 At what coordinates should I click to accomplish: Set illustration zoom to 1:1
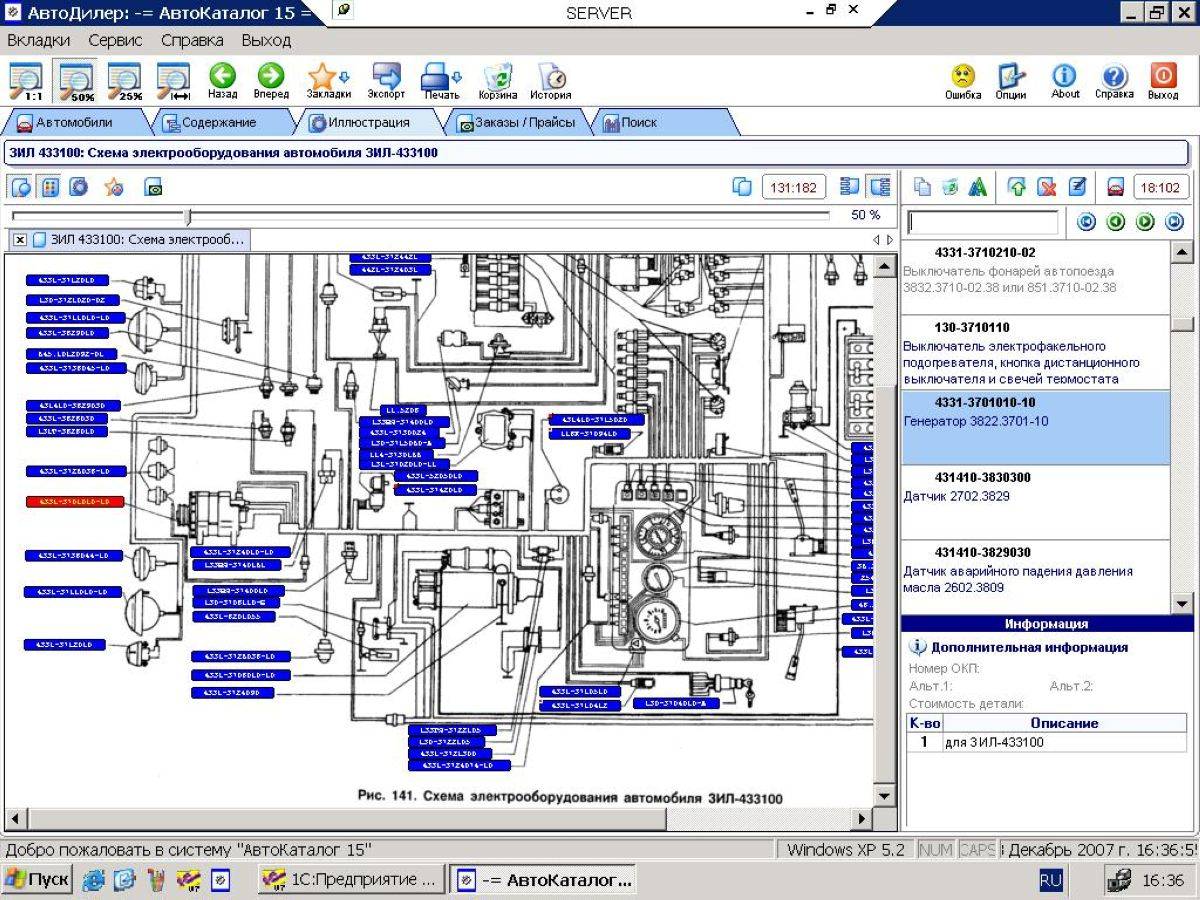pyautogui.click(x=26, y=80)
